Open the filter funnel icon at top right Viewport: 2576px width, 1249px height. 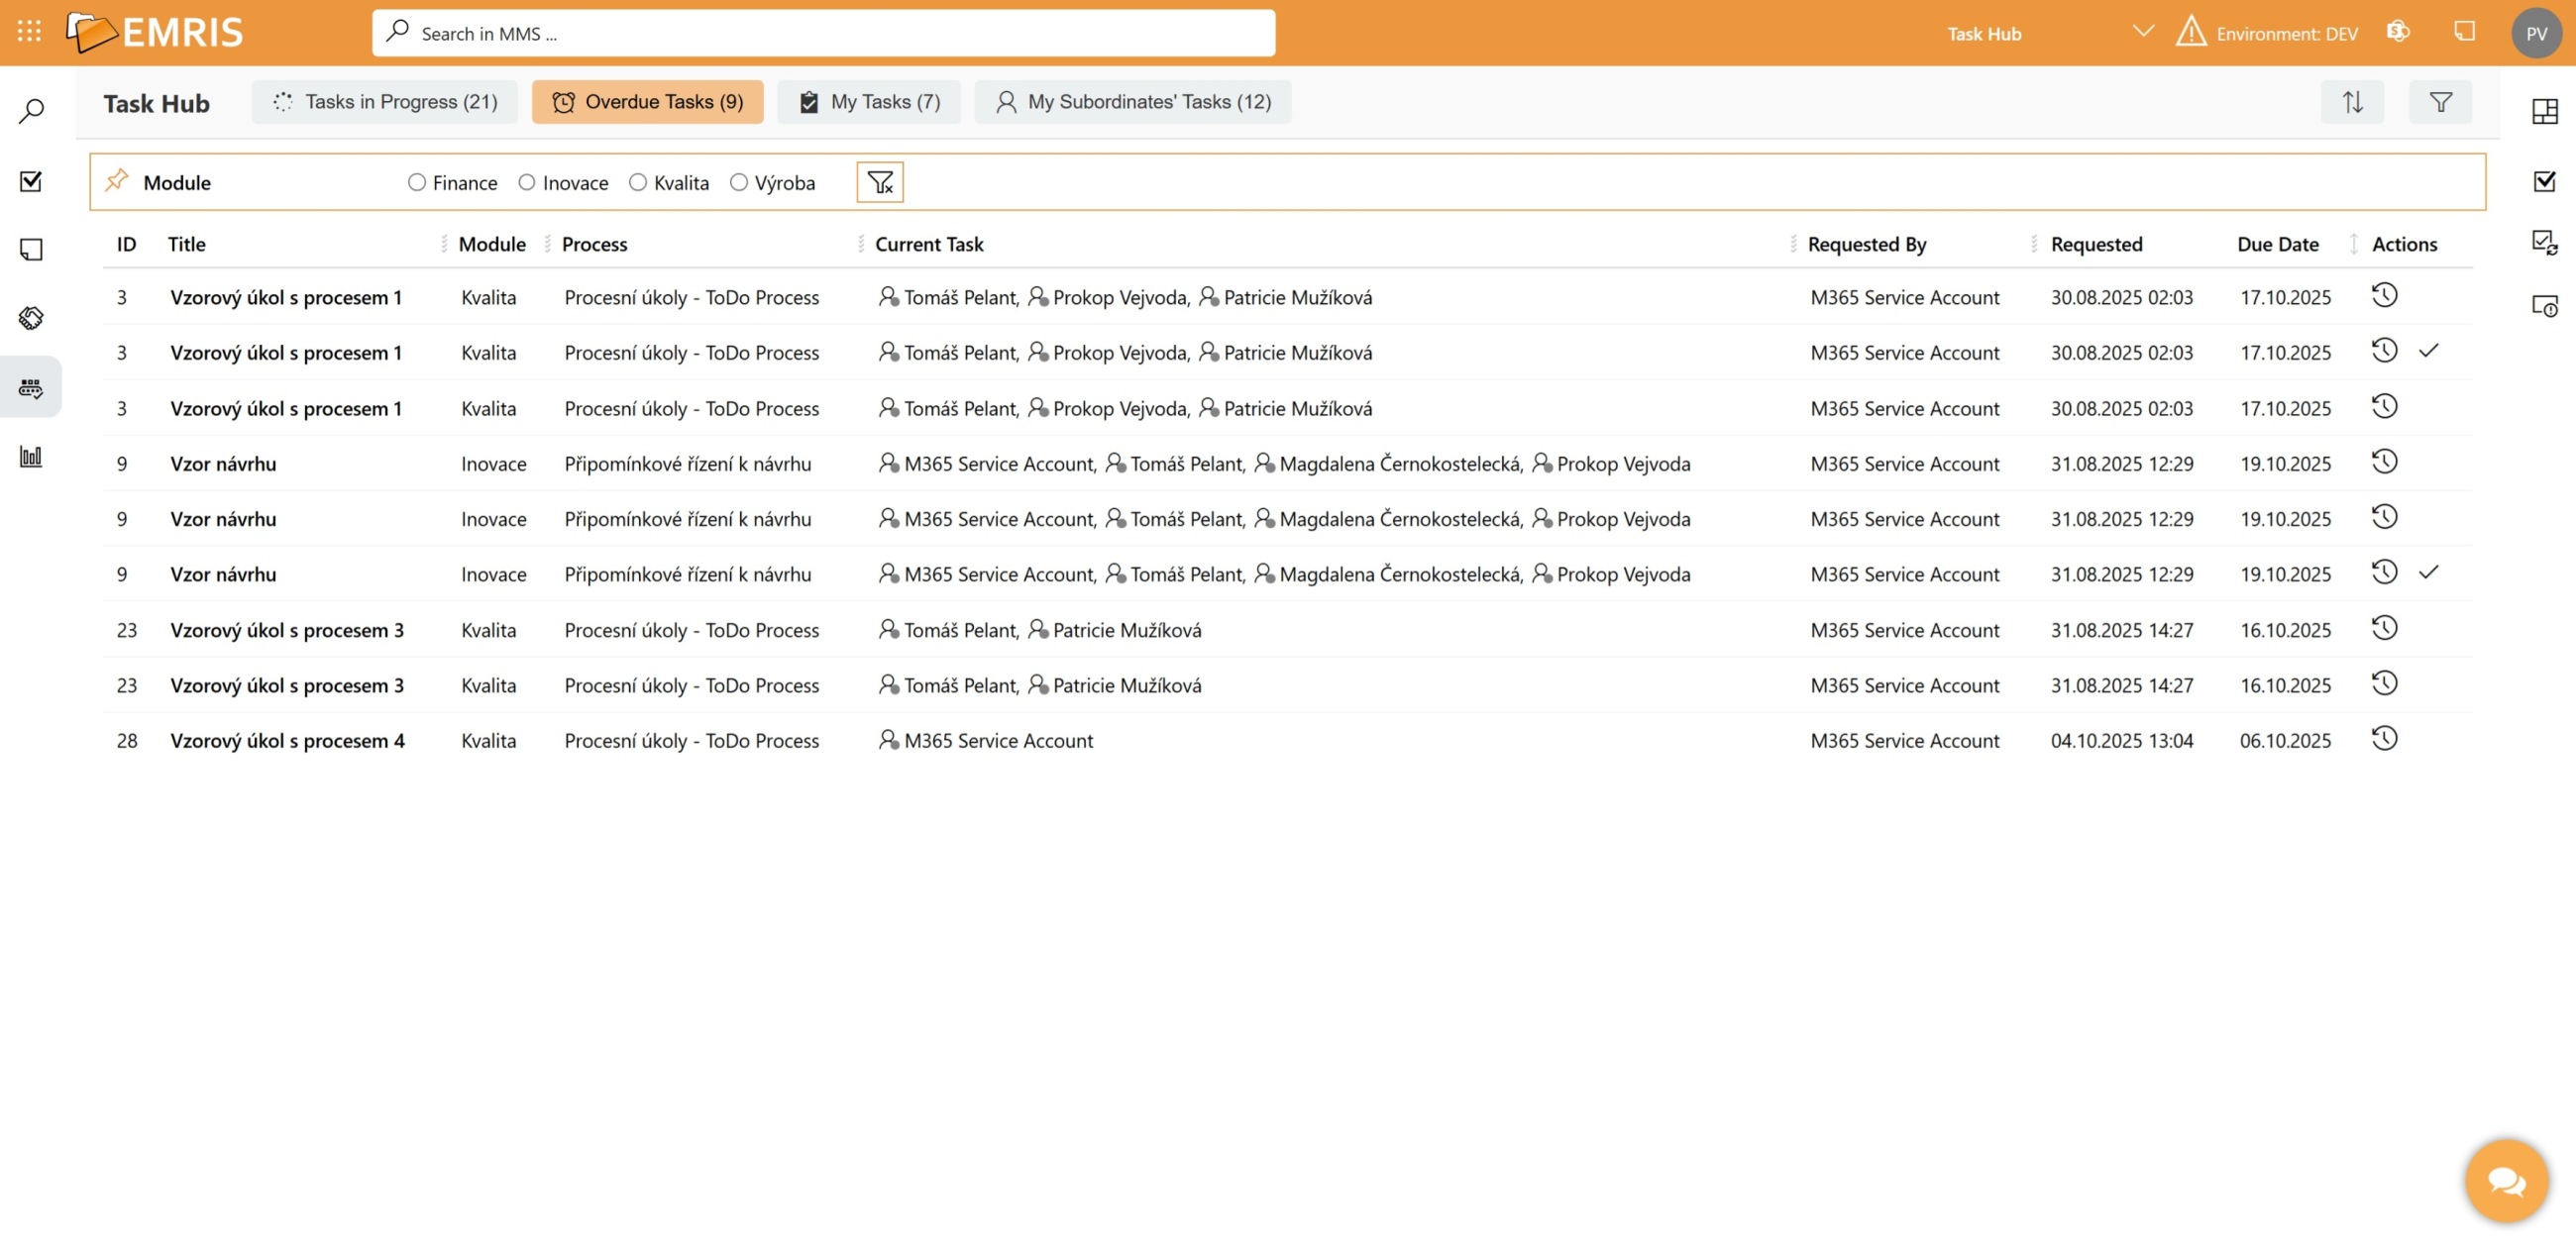click(x=2440, y=102)
